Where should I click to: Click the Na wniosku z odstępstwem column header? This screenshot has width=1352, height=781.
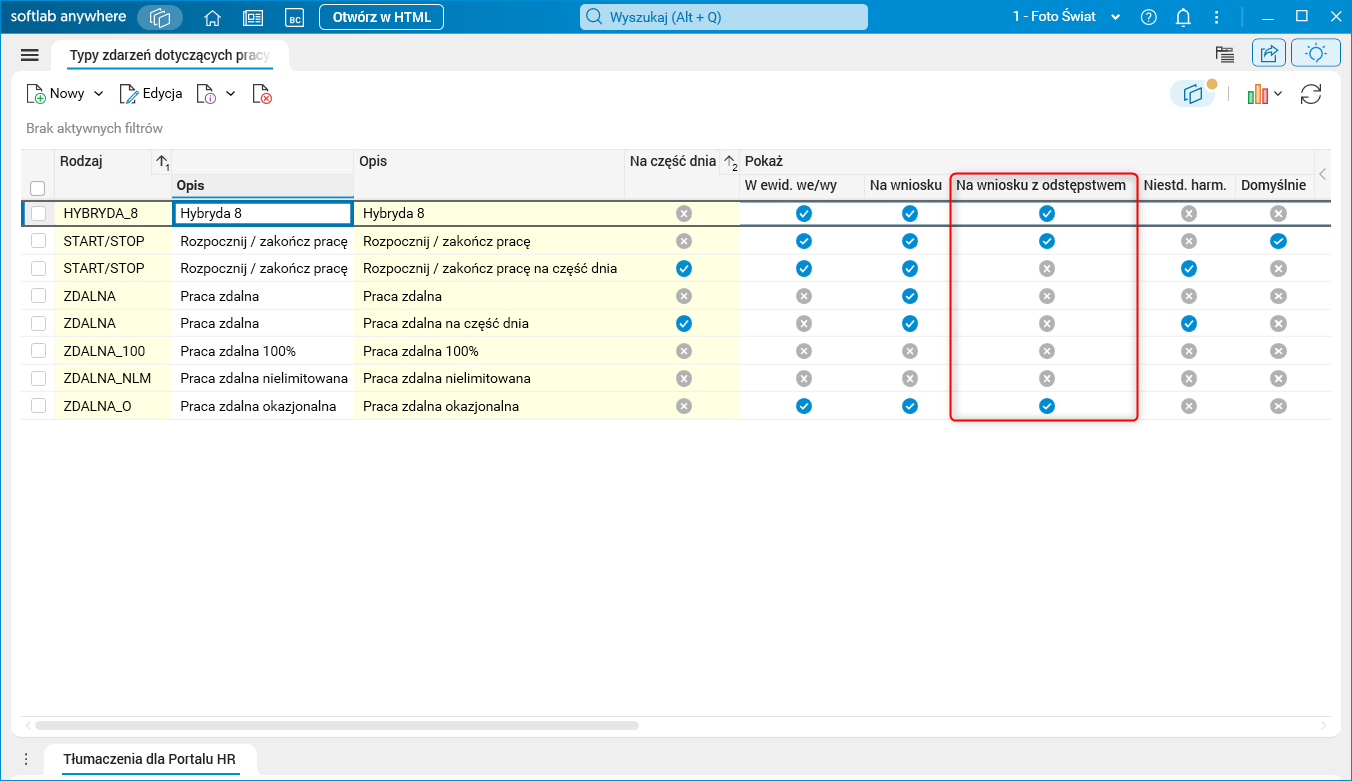pyautogui.click(x=1041, y=185)
